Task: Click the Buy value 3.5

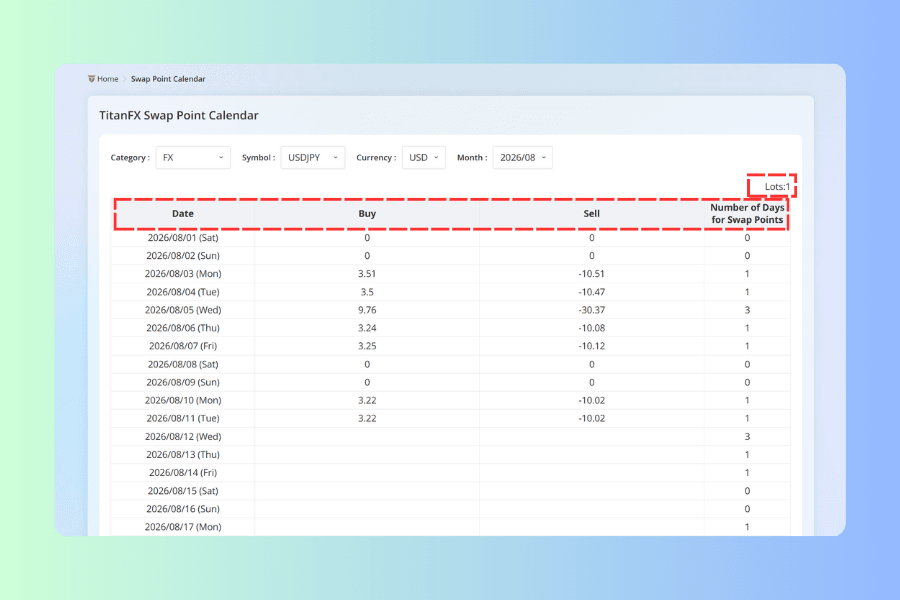Action: click(x=367, y=292)
